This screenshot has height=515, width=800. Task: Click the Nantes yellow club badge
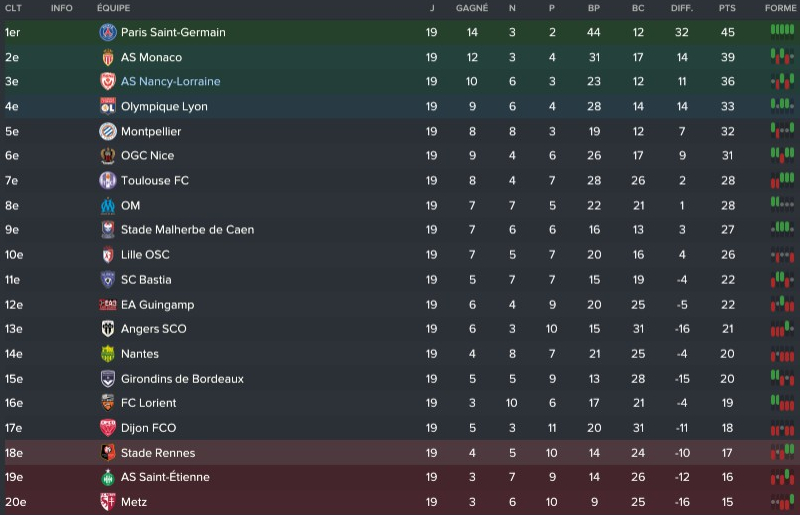pyautogui.click(x=108, y=353)
